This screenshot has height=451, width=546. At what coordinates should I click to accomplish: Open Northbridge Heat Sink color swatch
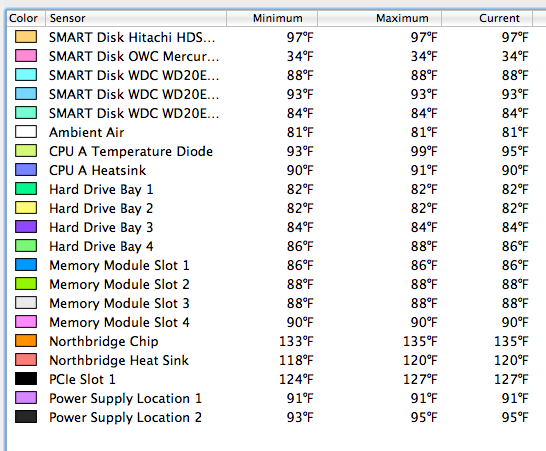pyautogui.click(x=26, y=360)
